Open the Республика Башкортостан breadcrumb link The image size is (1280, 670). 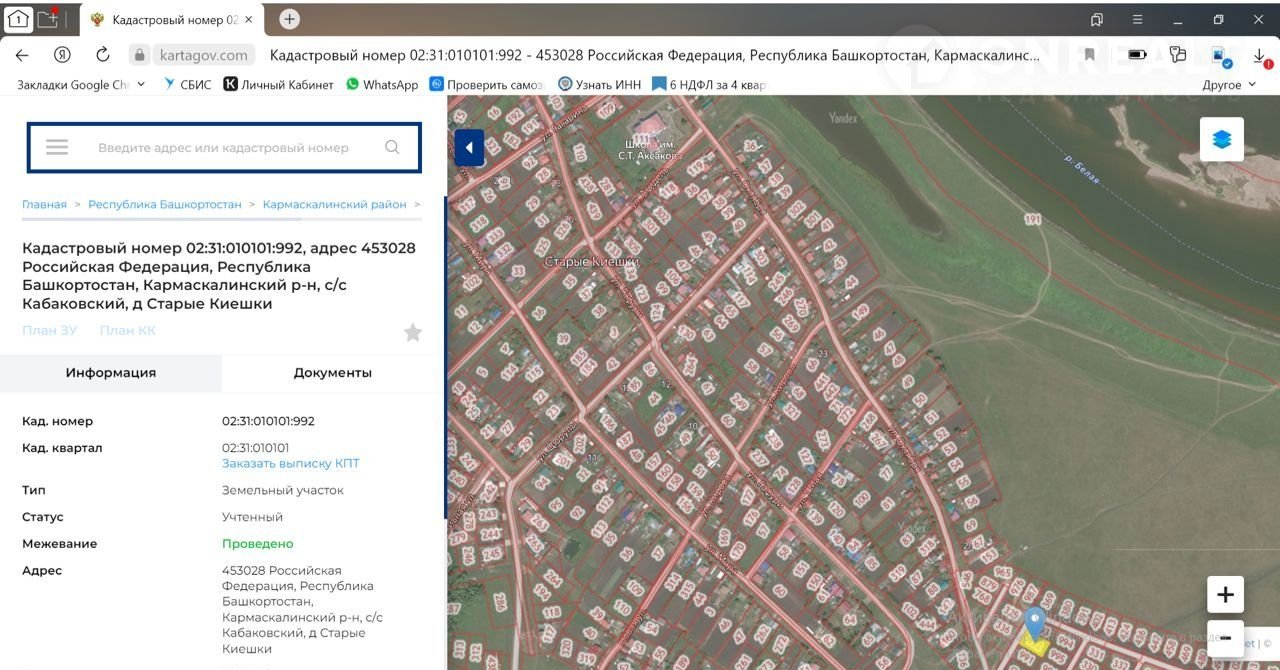click(x=165, y=204)
